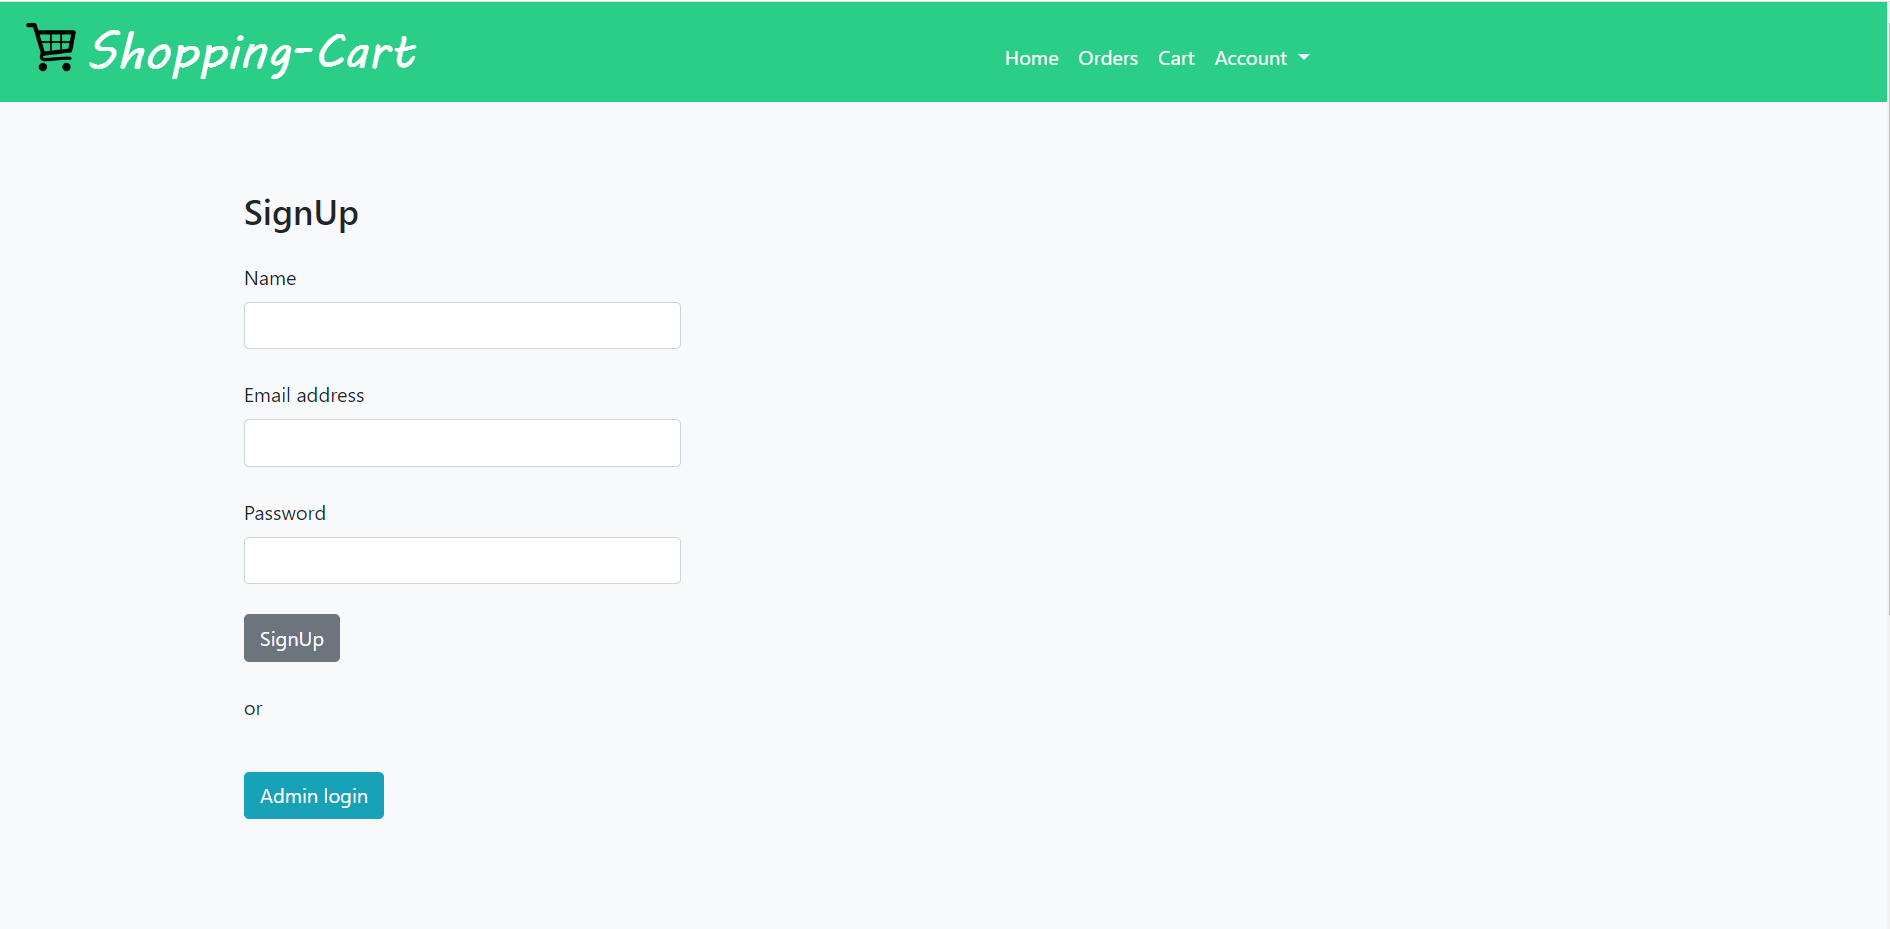The image size is (1890, 929).
Task: Click the Password input box
Action: click(461, 560)
